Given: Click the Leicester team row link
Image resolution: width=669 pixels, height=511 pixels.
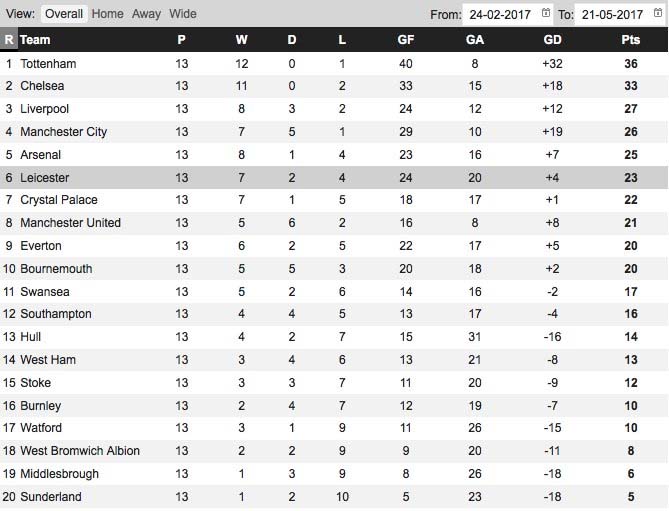Looking at the screenshot, I should pos(44,177).
